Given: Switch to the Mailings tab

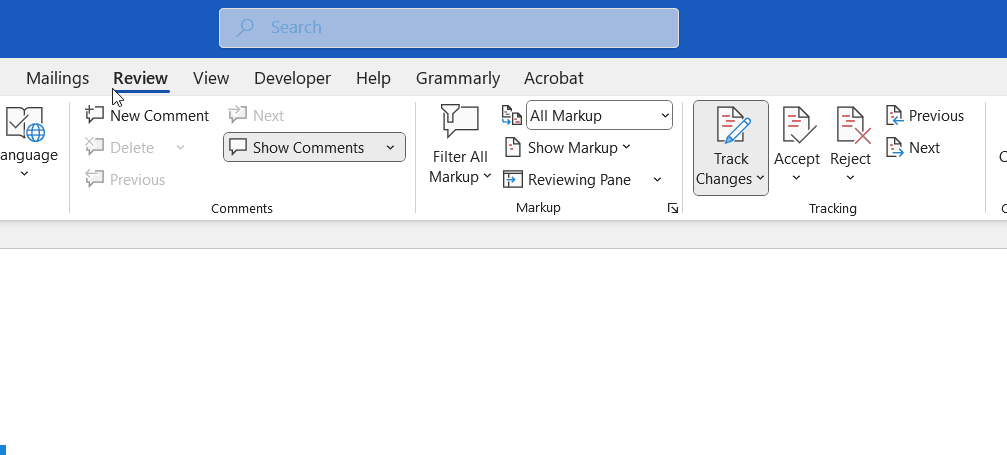Looking at the screenshot, I should 57,78.
